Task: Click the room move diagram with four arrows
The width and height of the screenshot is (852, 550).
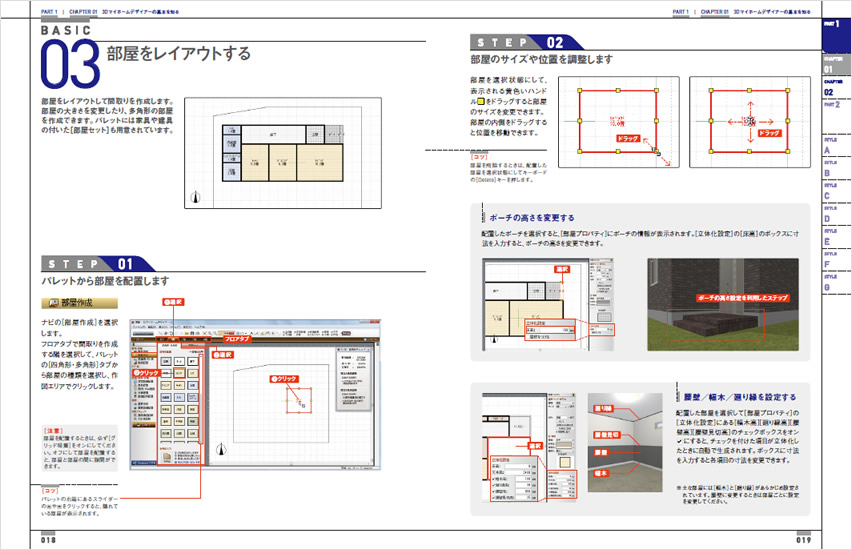Action: click(x=750, y=122)
